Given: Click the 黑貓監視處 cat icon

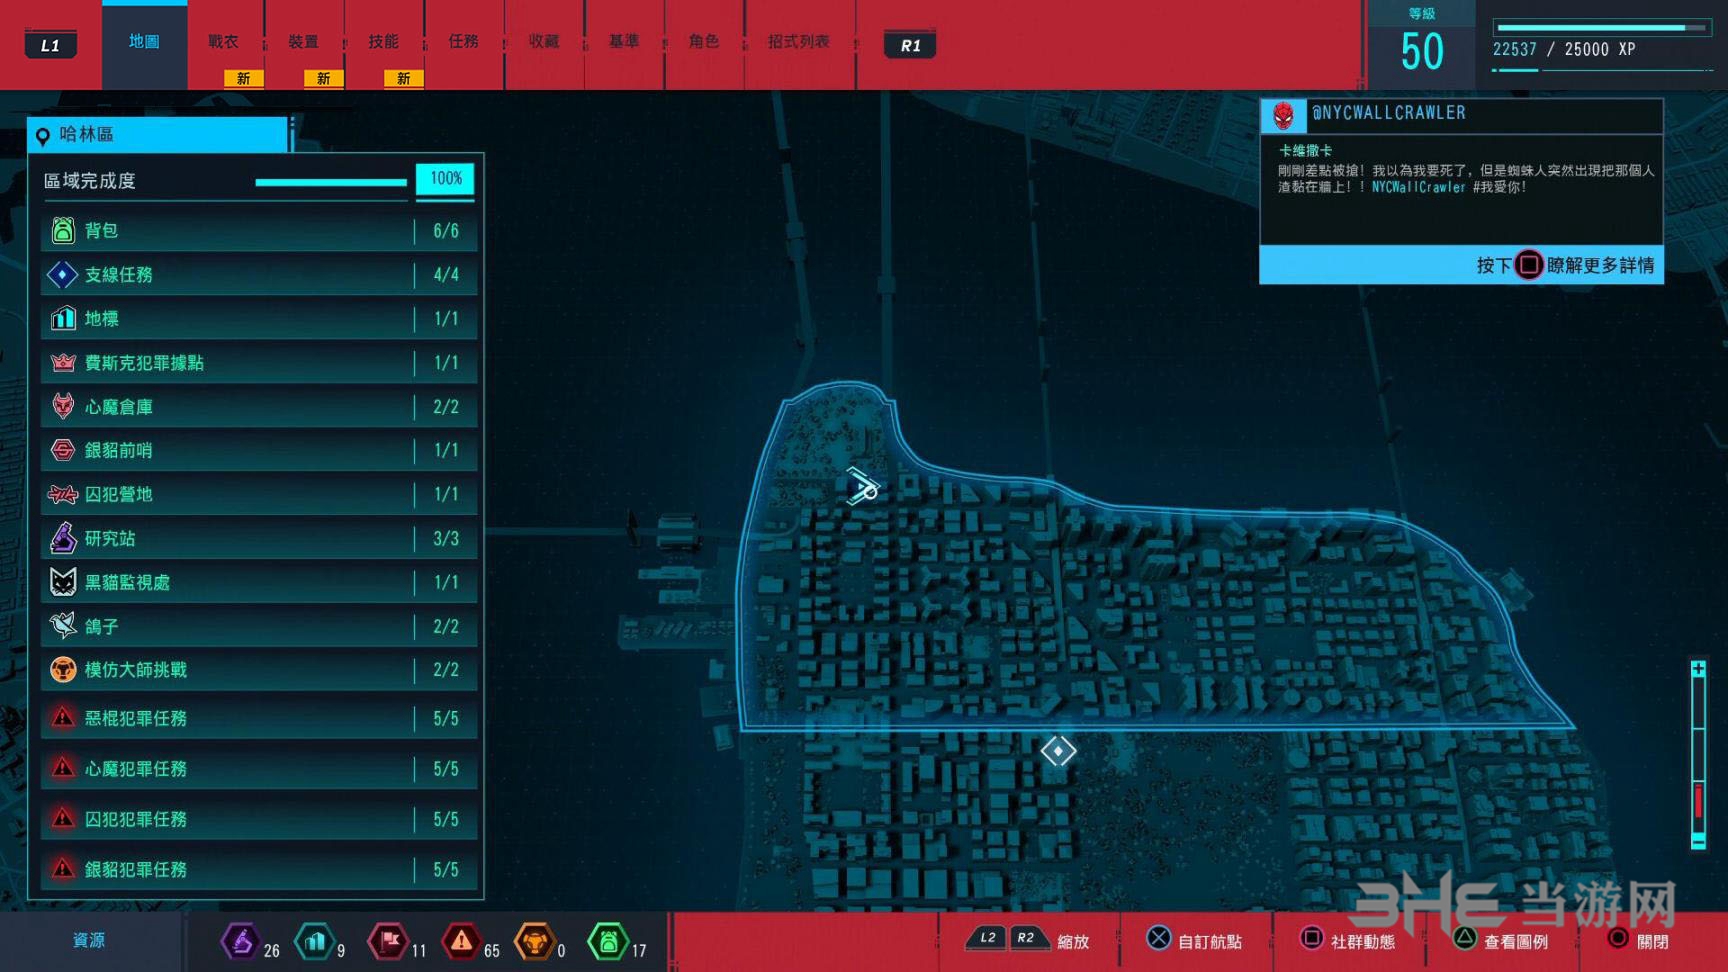Looking at the screenshot, I should [x=63, y=582].
